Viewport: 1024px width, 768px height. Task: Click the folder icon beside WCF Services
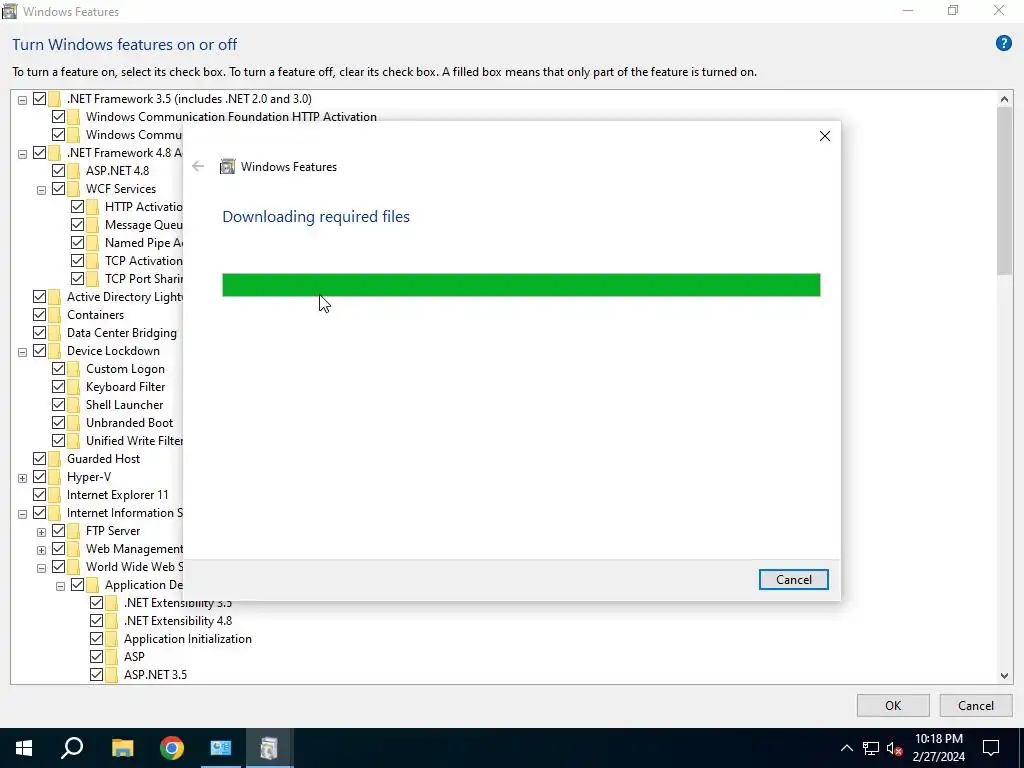pyautogui.click(x=74, y=189)
